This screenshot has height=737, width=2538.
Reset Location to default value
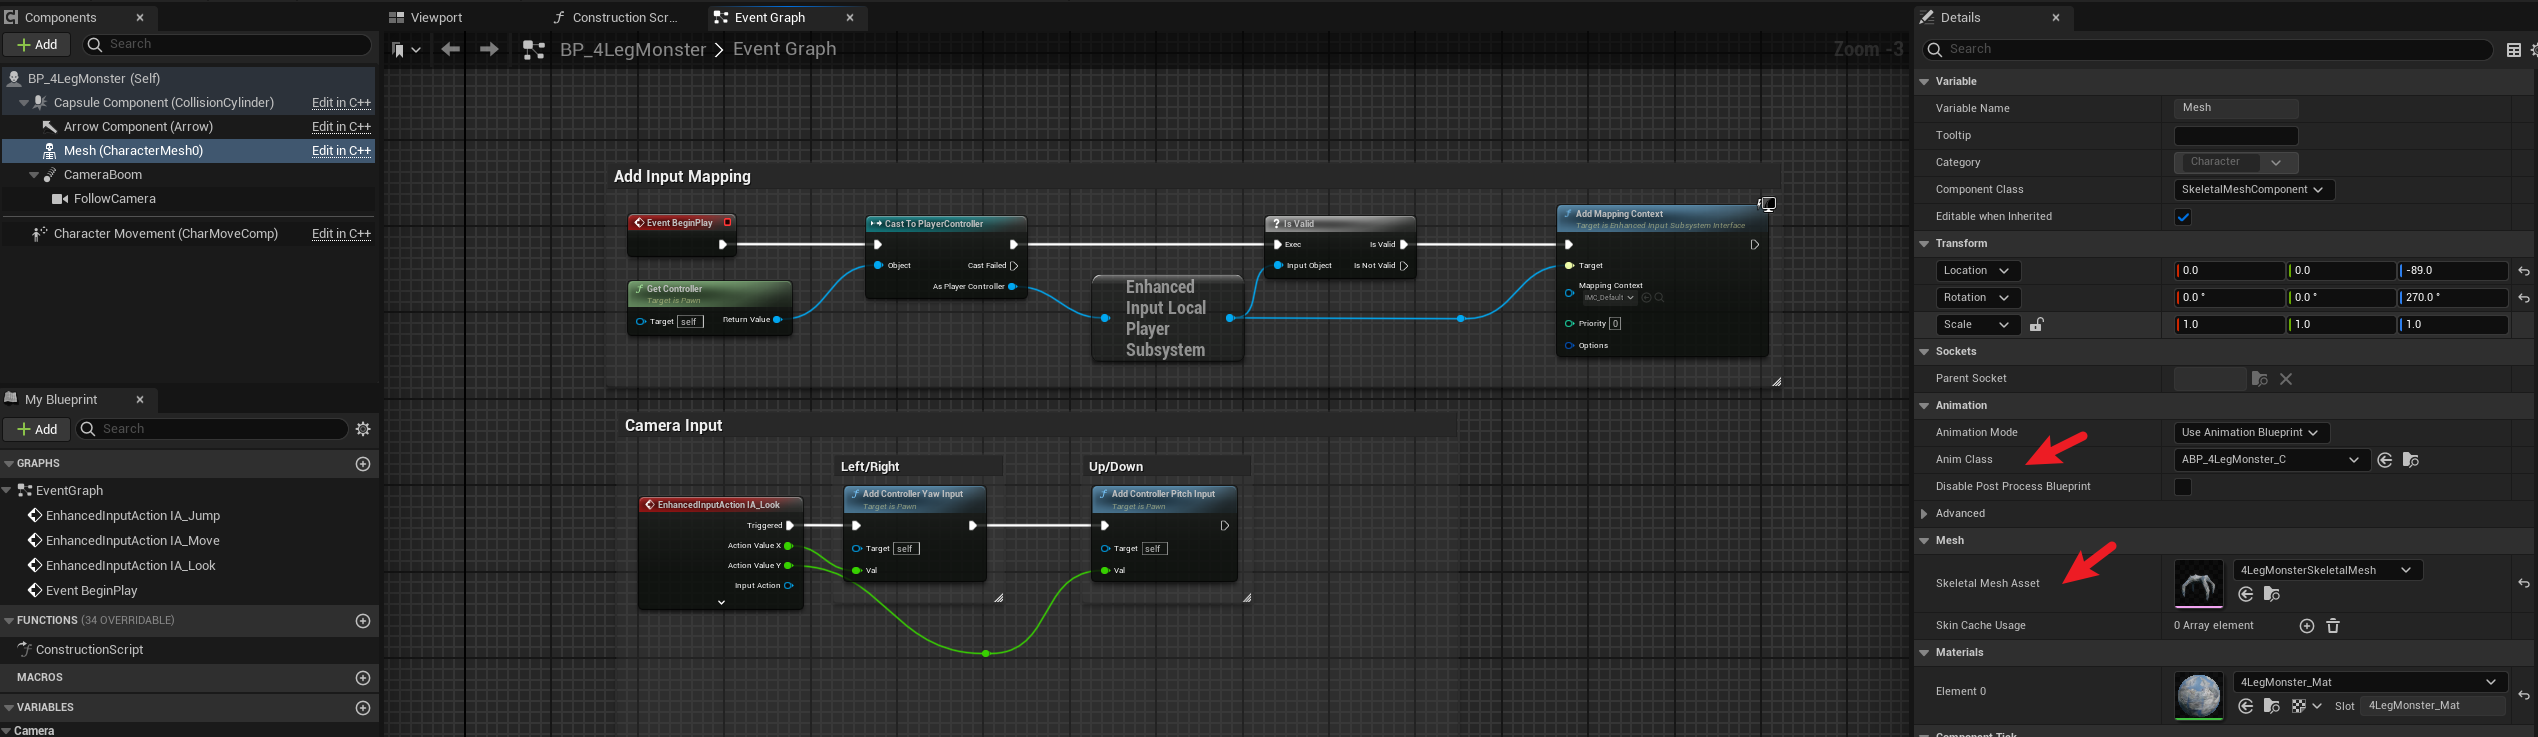tap(2523, 271)
